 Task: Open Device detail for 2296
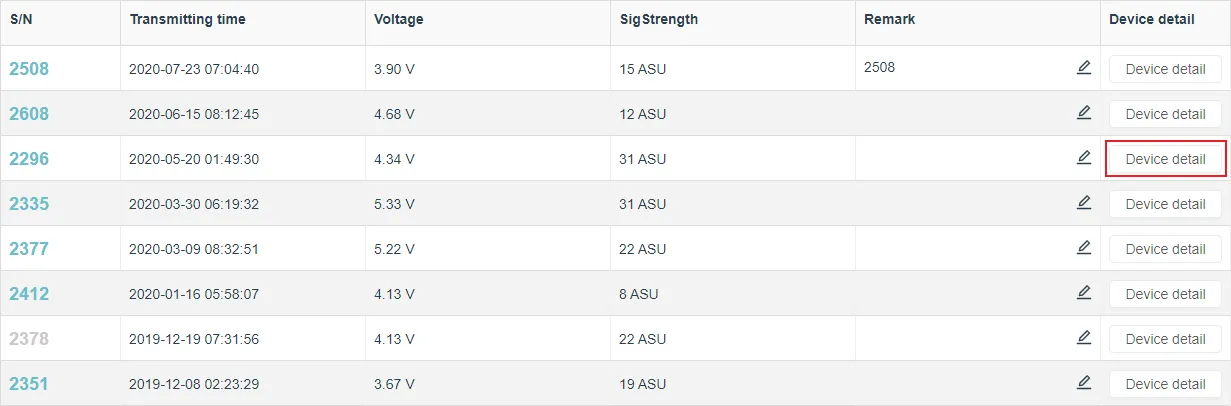click(x=1165, y=159)
